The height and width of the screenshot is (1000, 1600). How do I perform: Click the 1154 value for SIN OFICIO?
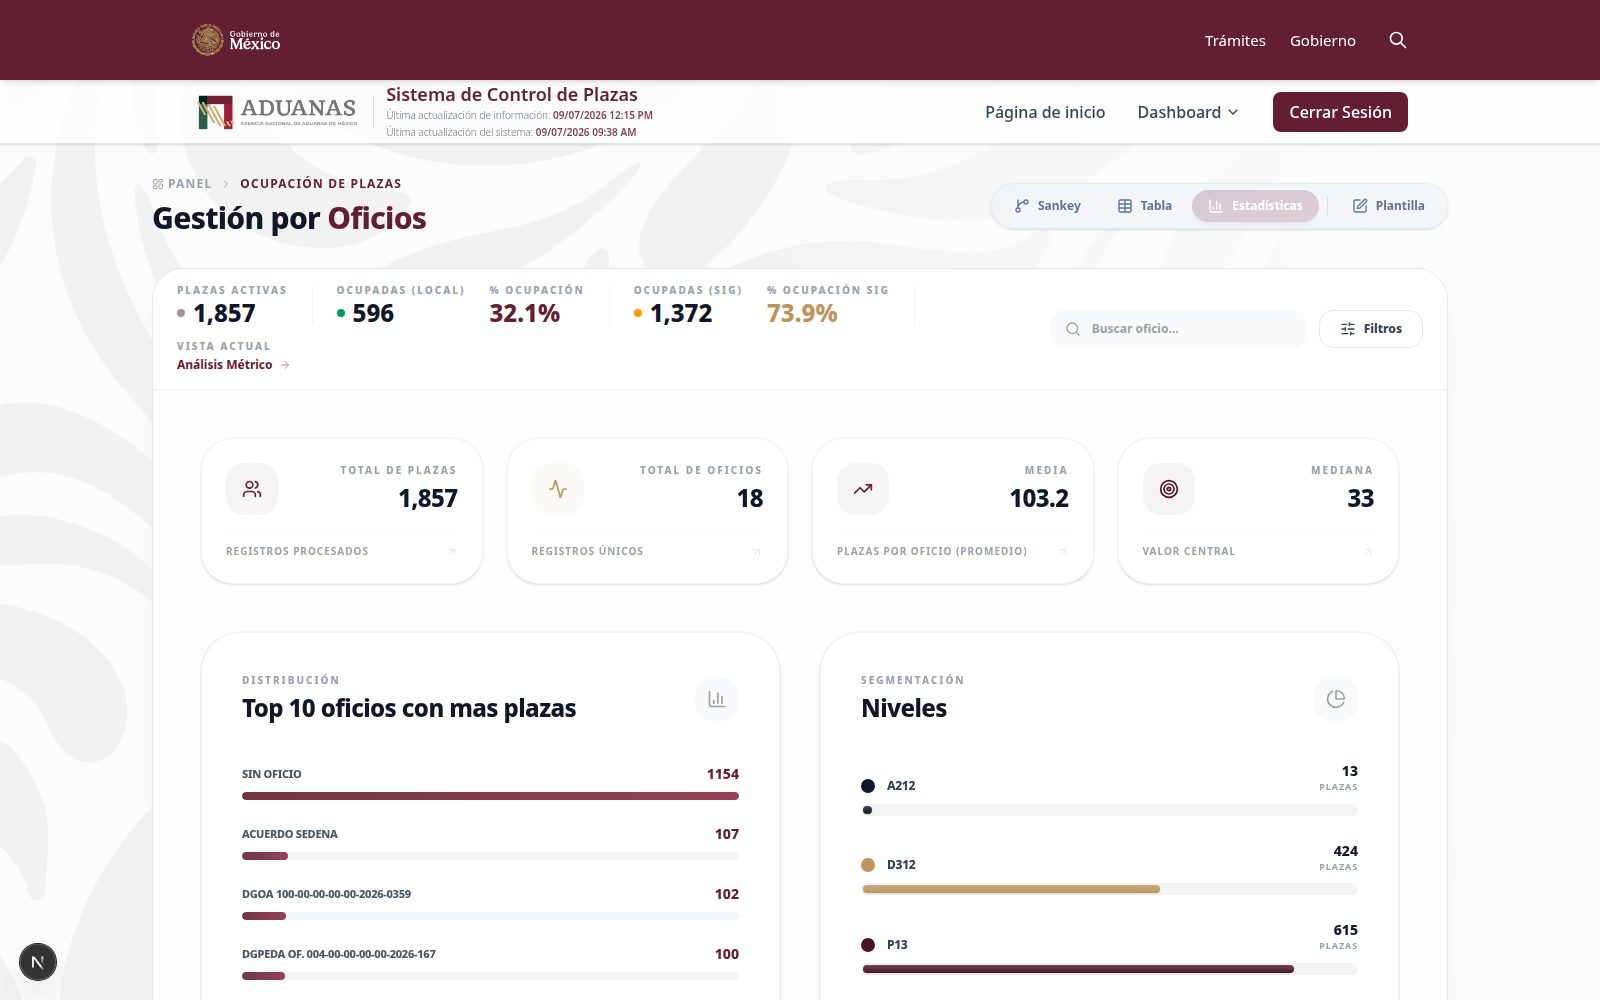pos(723,774)
